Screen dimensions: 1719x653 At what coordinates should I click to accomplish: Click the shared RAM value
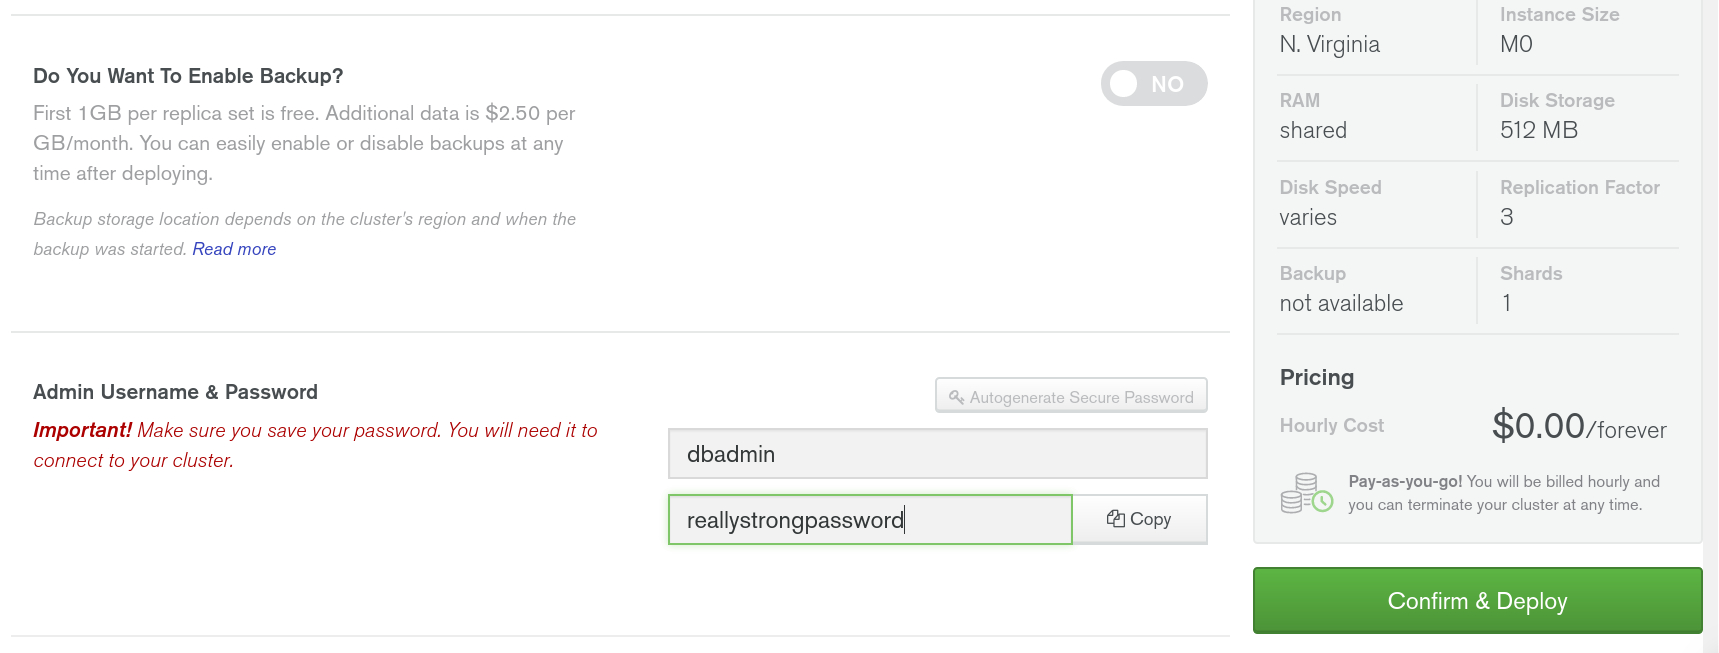click(x=1313, y=130)
